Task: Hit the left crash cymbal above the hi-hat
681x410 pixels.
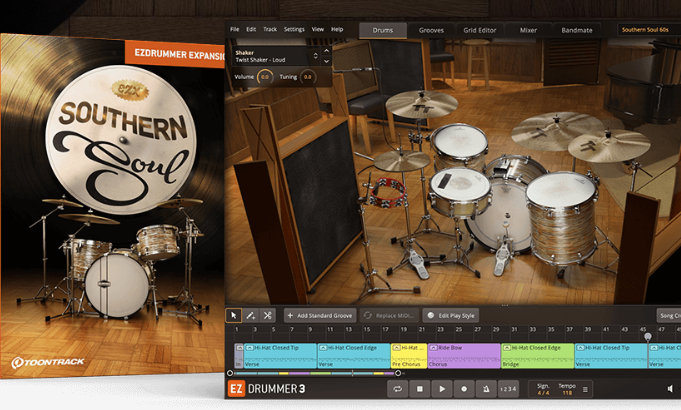Action: point(421,104)
